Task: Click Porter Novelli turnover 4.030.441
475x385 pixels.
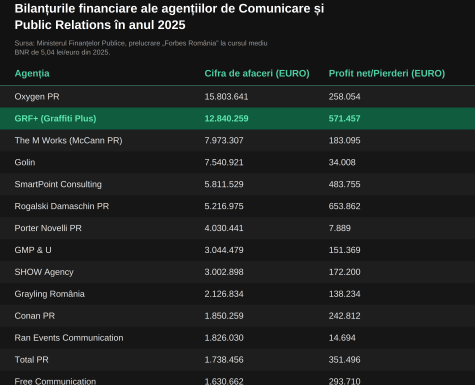Action: point(224,228)
